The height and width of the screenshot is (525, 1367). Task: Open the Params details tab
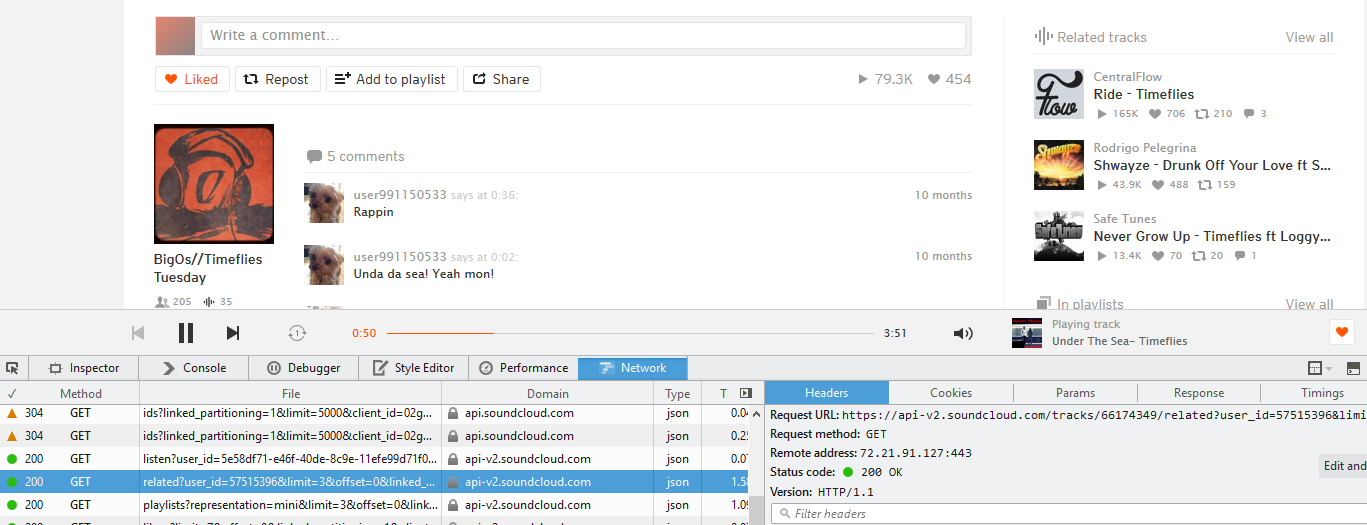[1075, 393]
